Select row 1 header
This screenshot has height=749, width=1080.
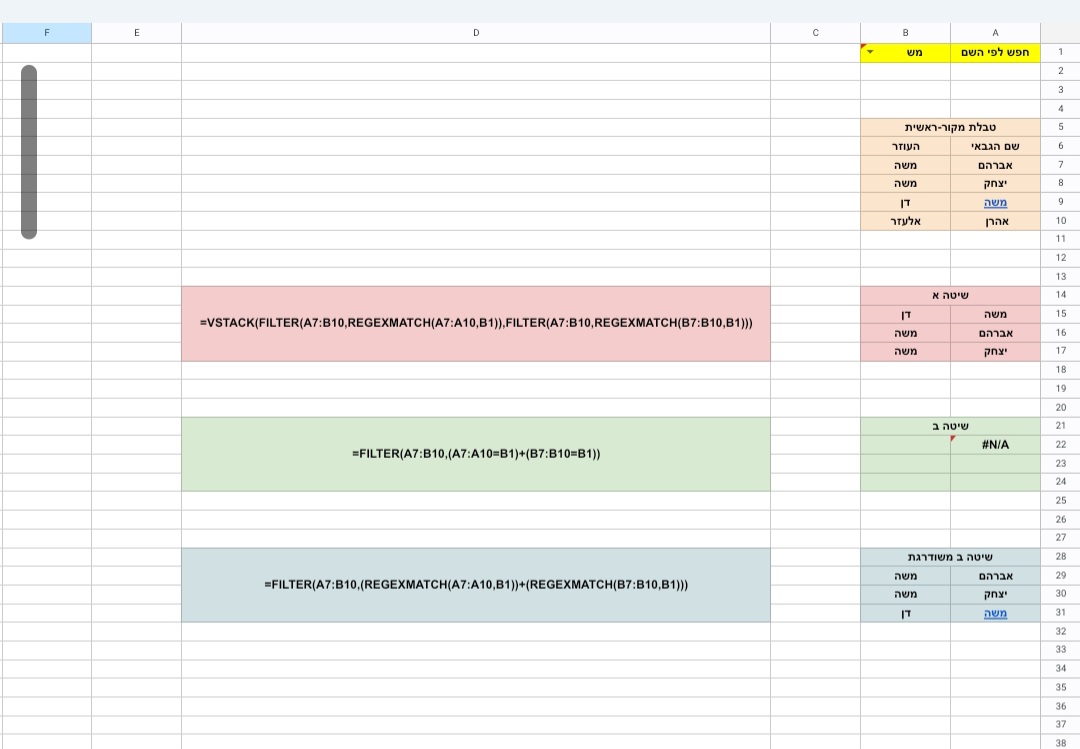coord(1062,52)
